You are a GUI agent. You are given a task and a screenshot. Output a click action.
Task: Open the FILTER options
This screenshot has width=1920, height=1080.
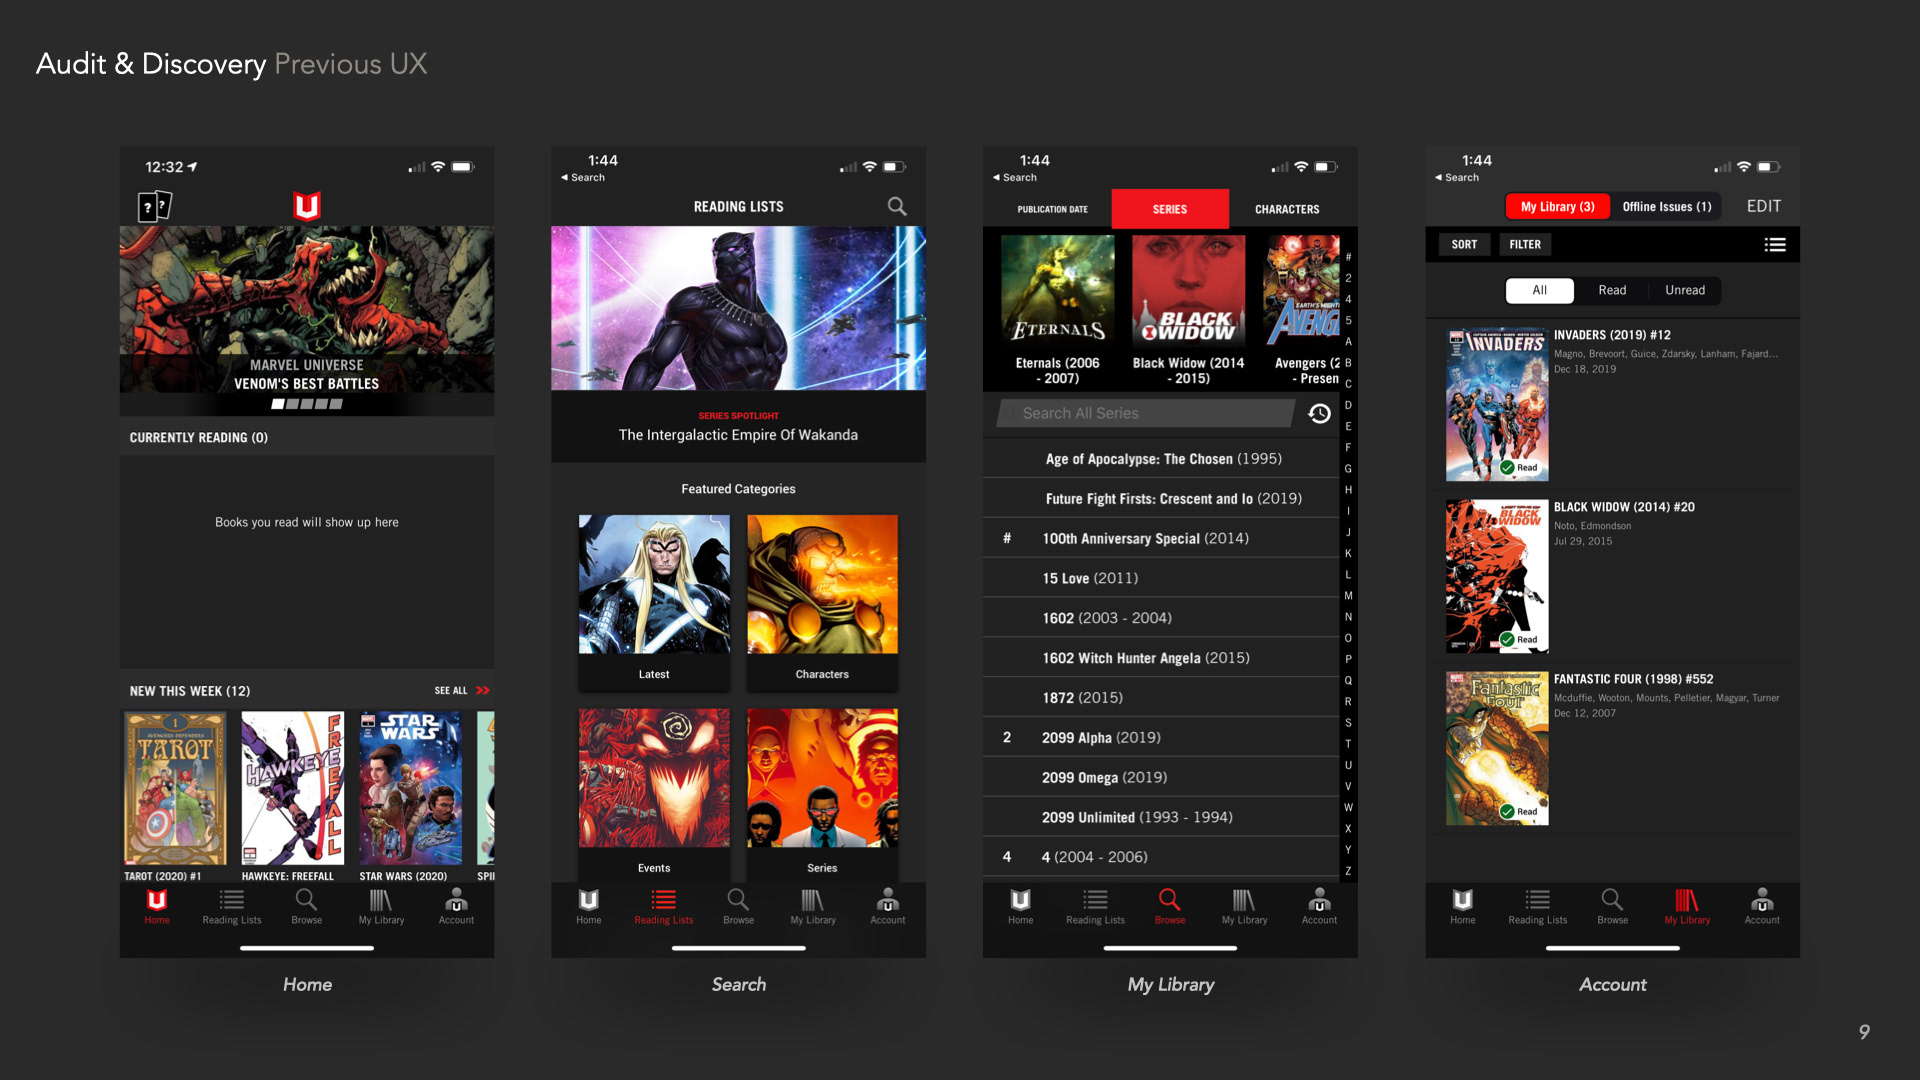[x=1524, y=244]
